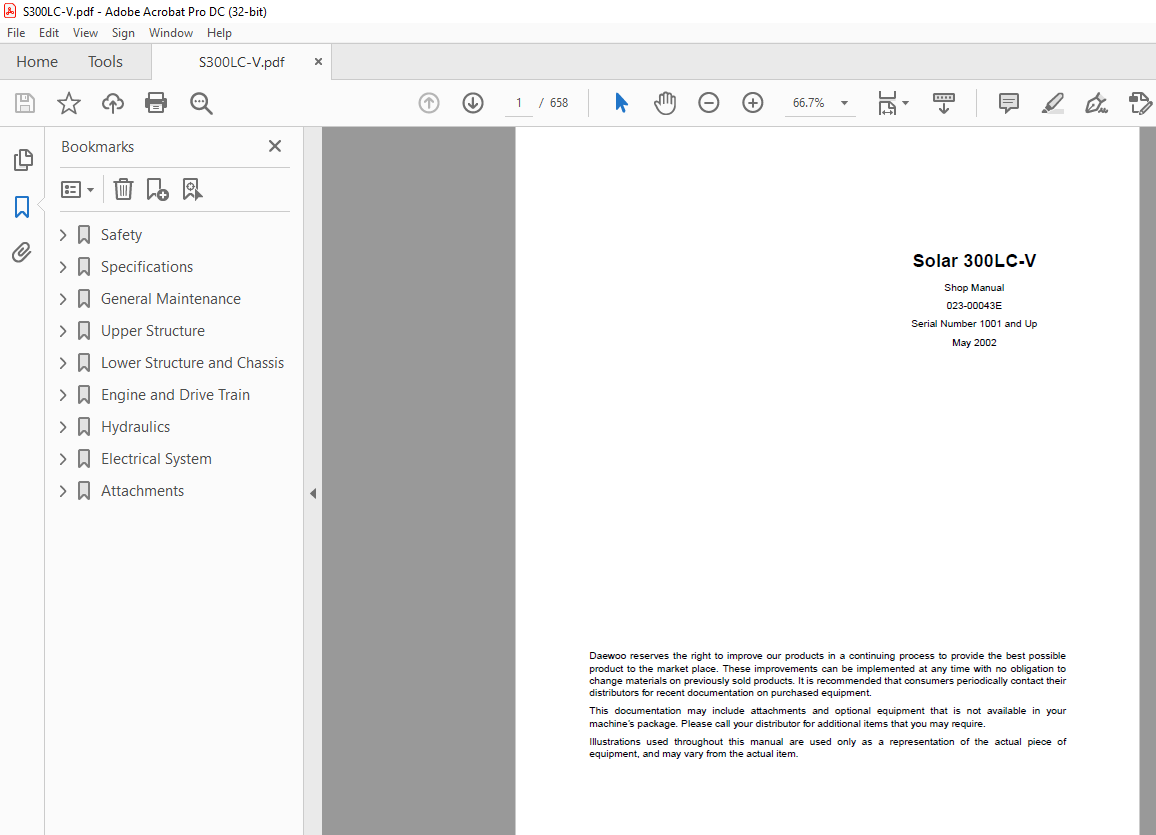The image size is (1156, 835).
Task: Go to previous page arrow
Action: pos(429,103)
